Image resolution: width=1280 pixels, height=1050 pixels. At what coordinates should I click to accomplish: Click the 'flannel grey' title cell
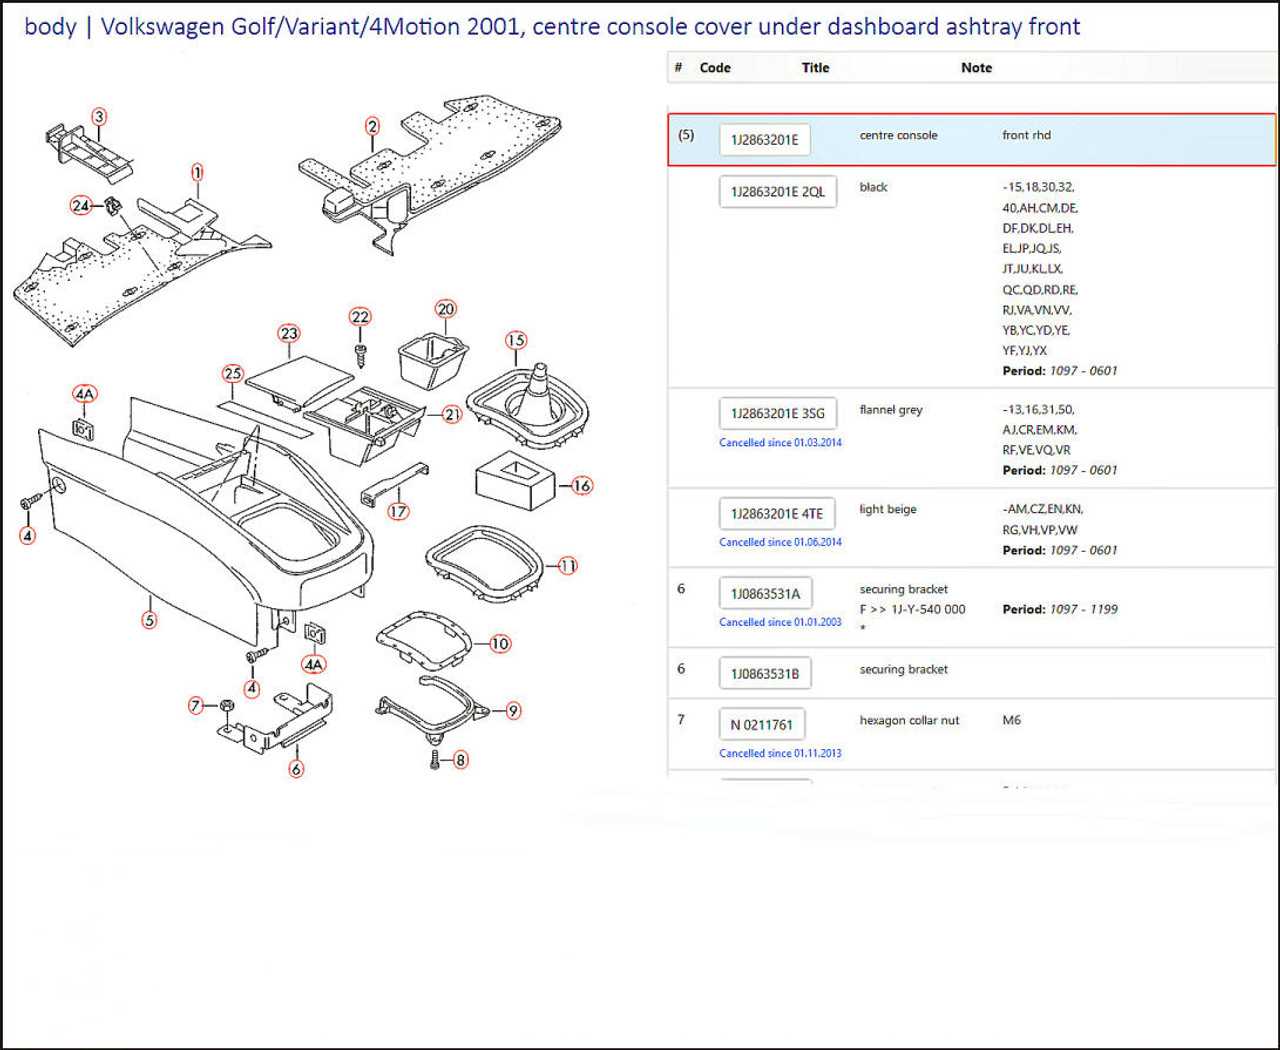tap(891, 410)
